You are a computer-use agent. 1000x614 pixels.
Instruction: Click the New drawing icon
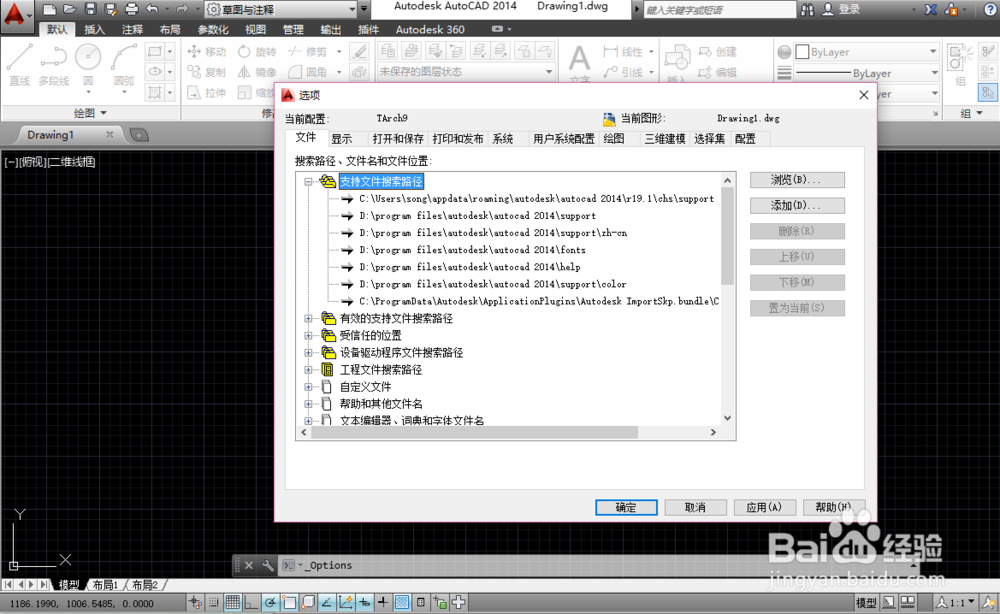click(49, 9)
